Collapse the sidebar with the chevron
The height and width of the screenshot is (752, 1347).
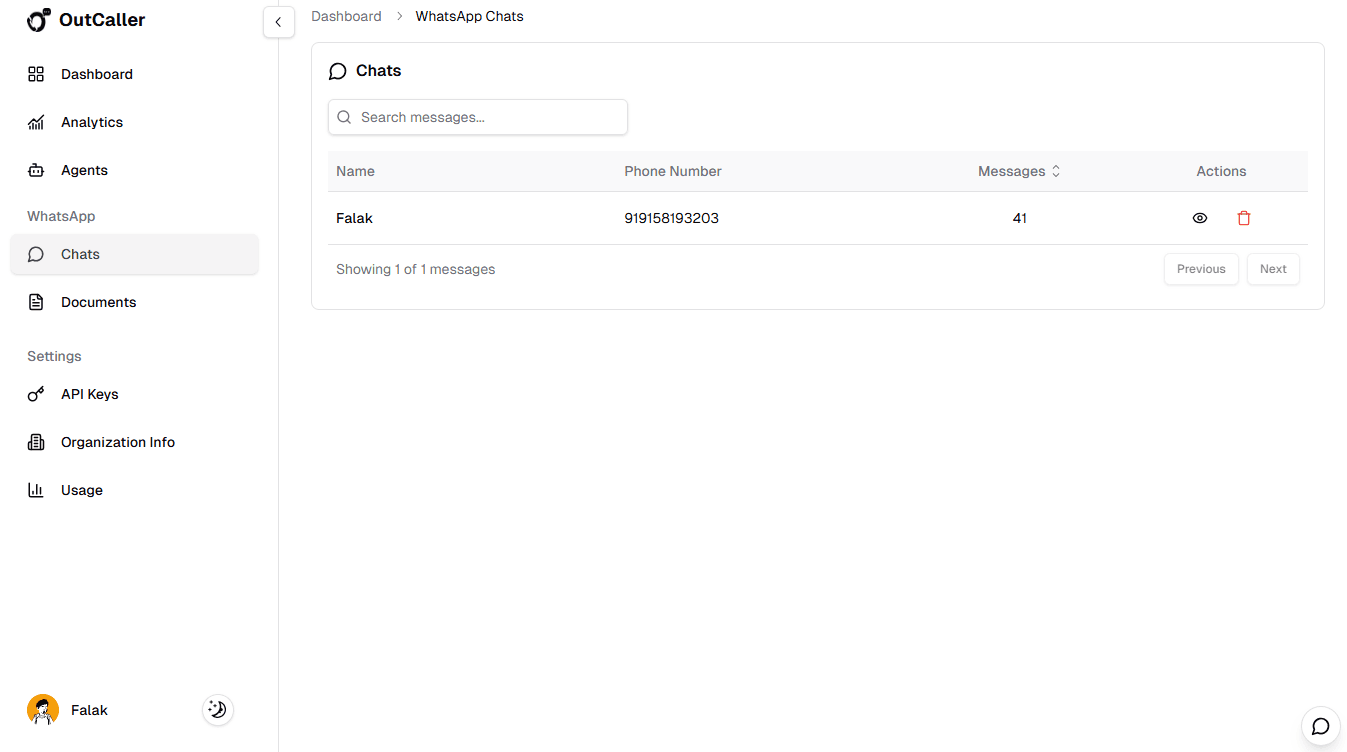pyautogui.click(x=278, y=21)
